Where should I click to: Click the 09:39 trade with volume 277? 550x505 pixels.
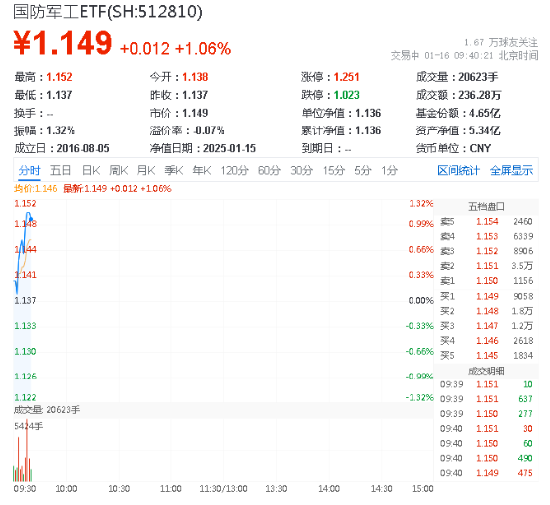click(486, 414)
